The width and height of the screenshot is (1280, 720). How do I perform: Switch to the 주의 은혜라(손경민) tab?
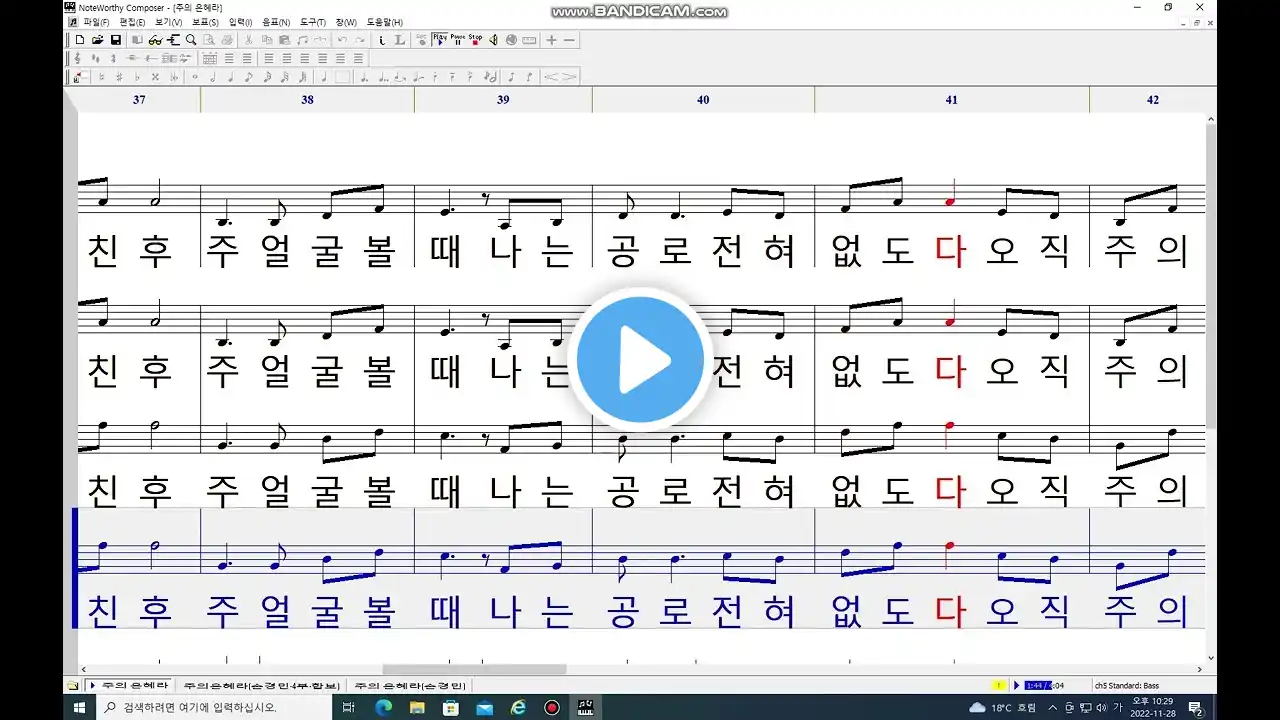410,686
